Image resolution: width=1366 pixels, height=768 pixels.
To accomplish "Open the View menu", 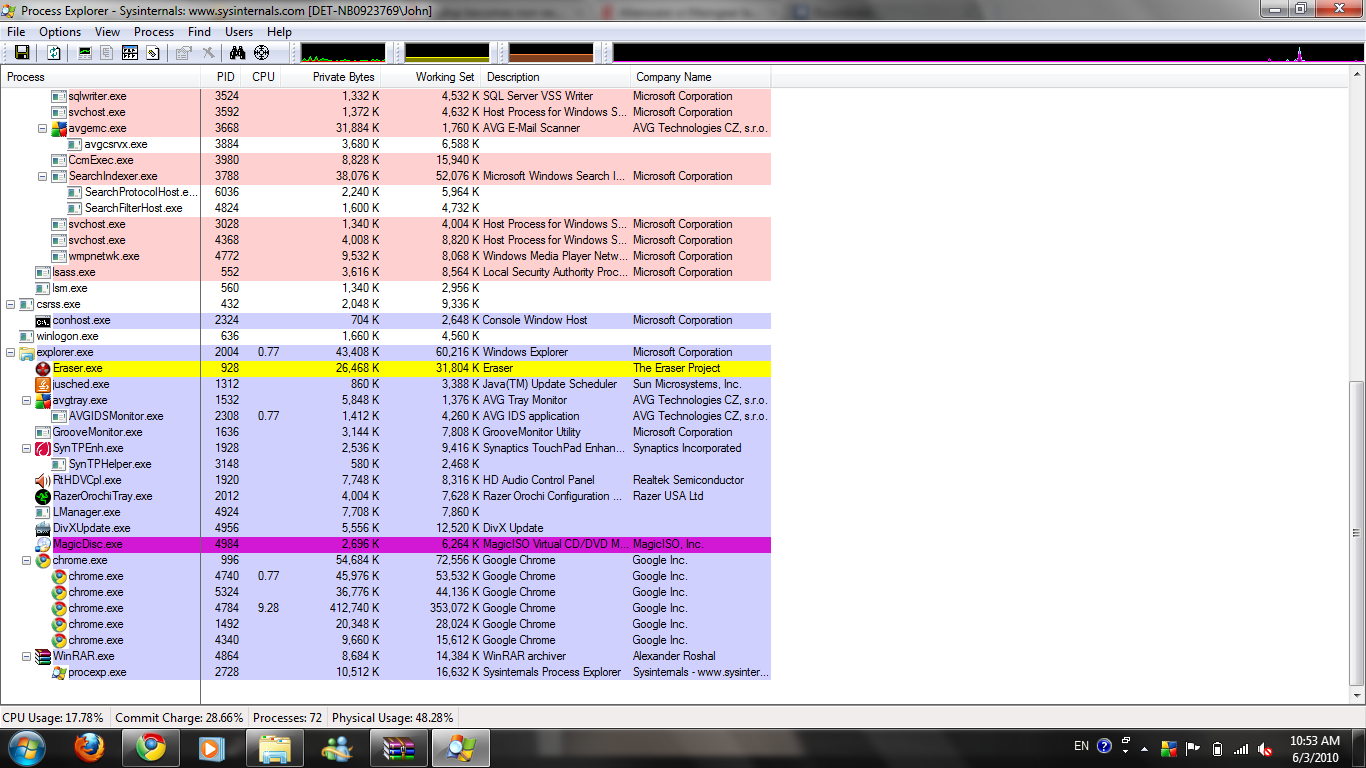I will [107, 32].
